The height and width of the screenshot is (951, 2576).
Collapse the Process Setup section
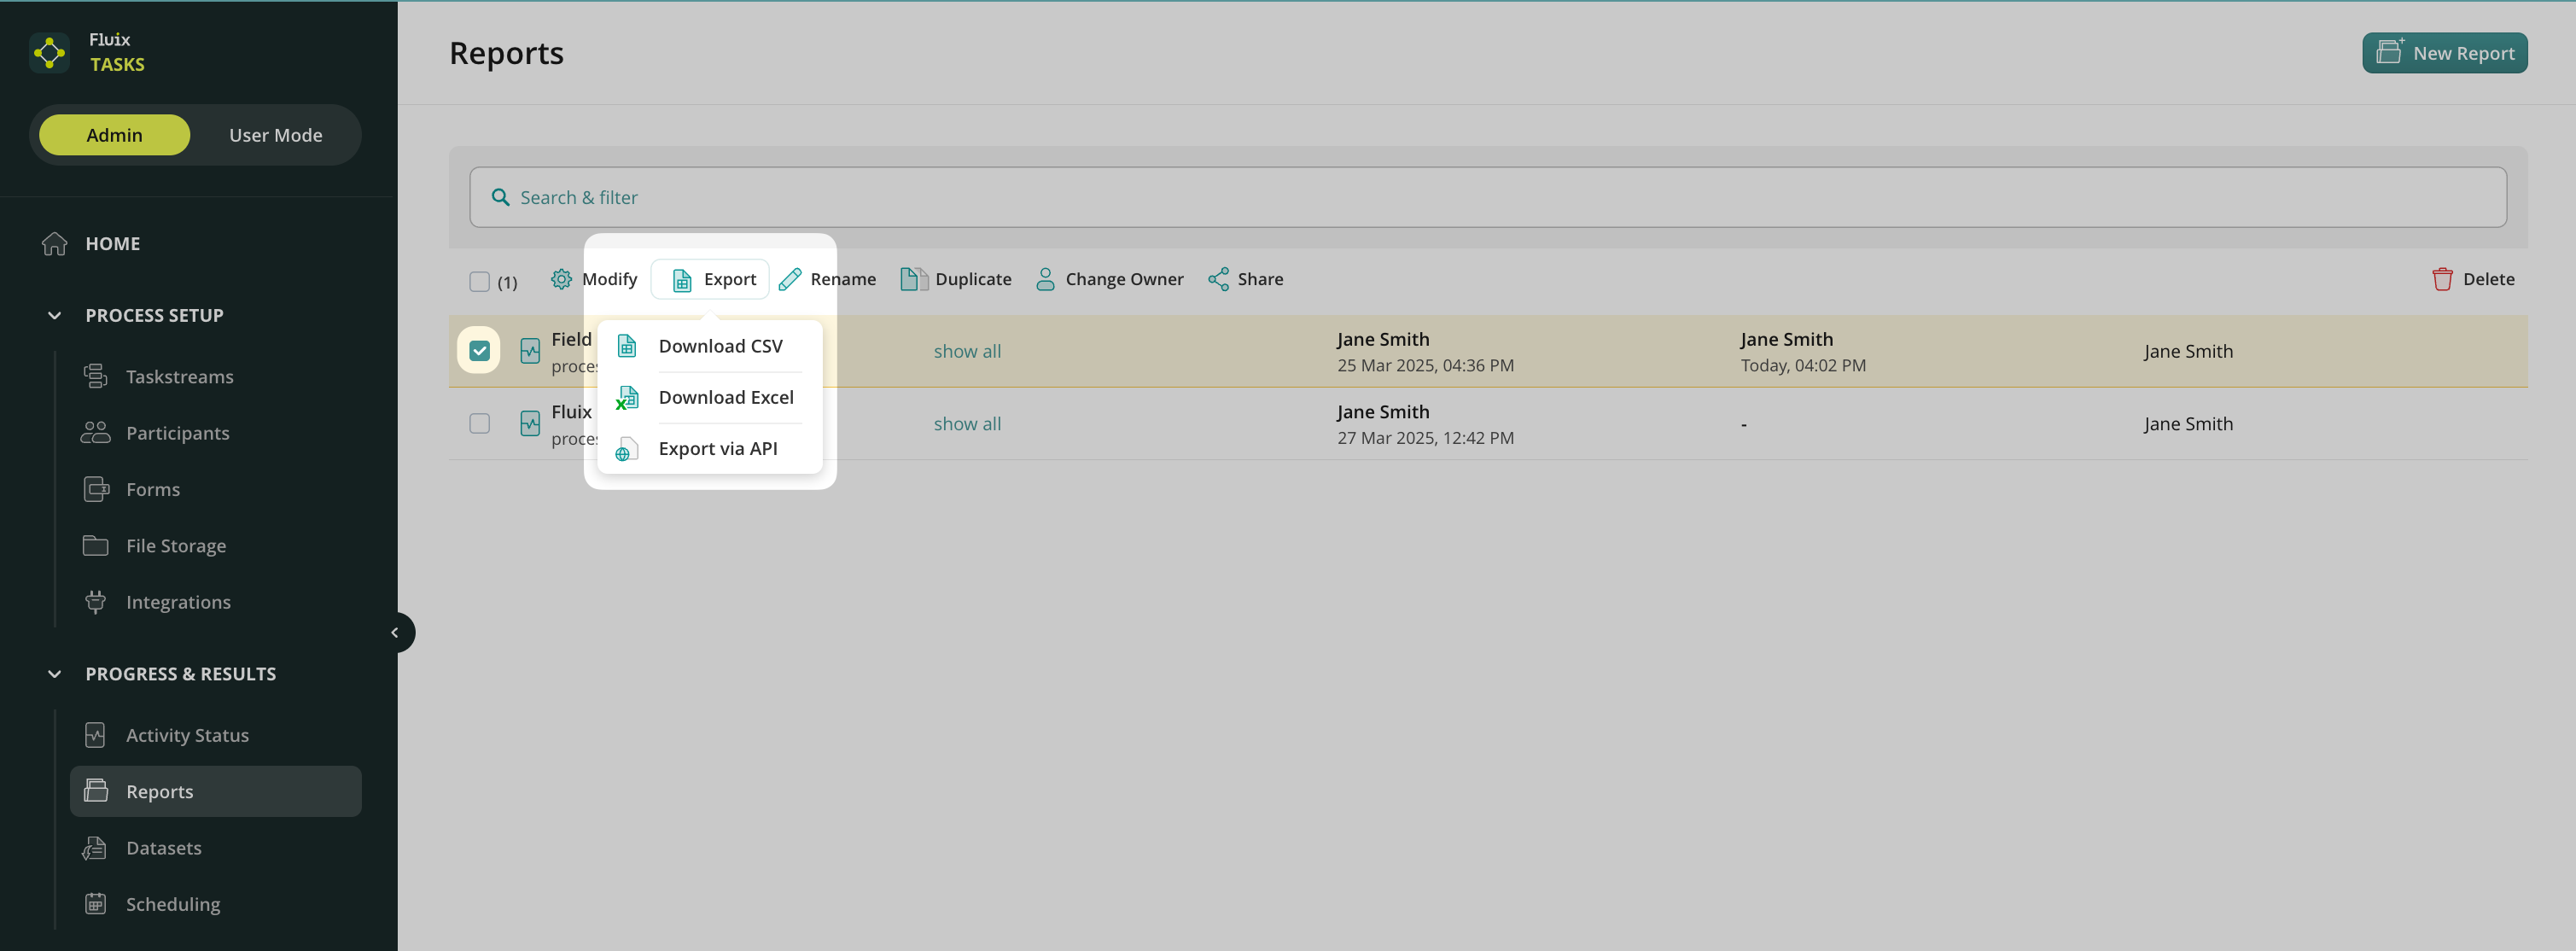point(55,316)
